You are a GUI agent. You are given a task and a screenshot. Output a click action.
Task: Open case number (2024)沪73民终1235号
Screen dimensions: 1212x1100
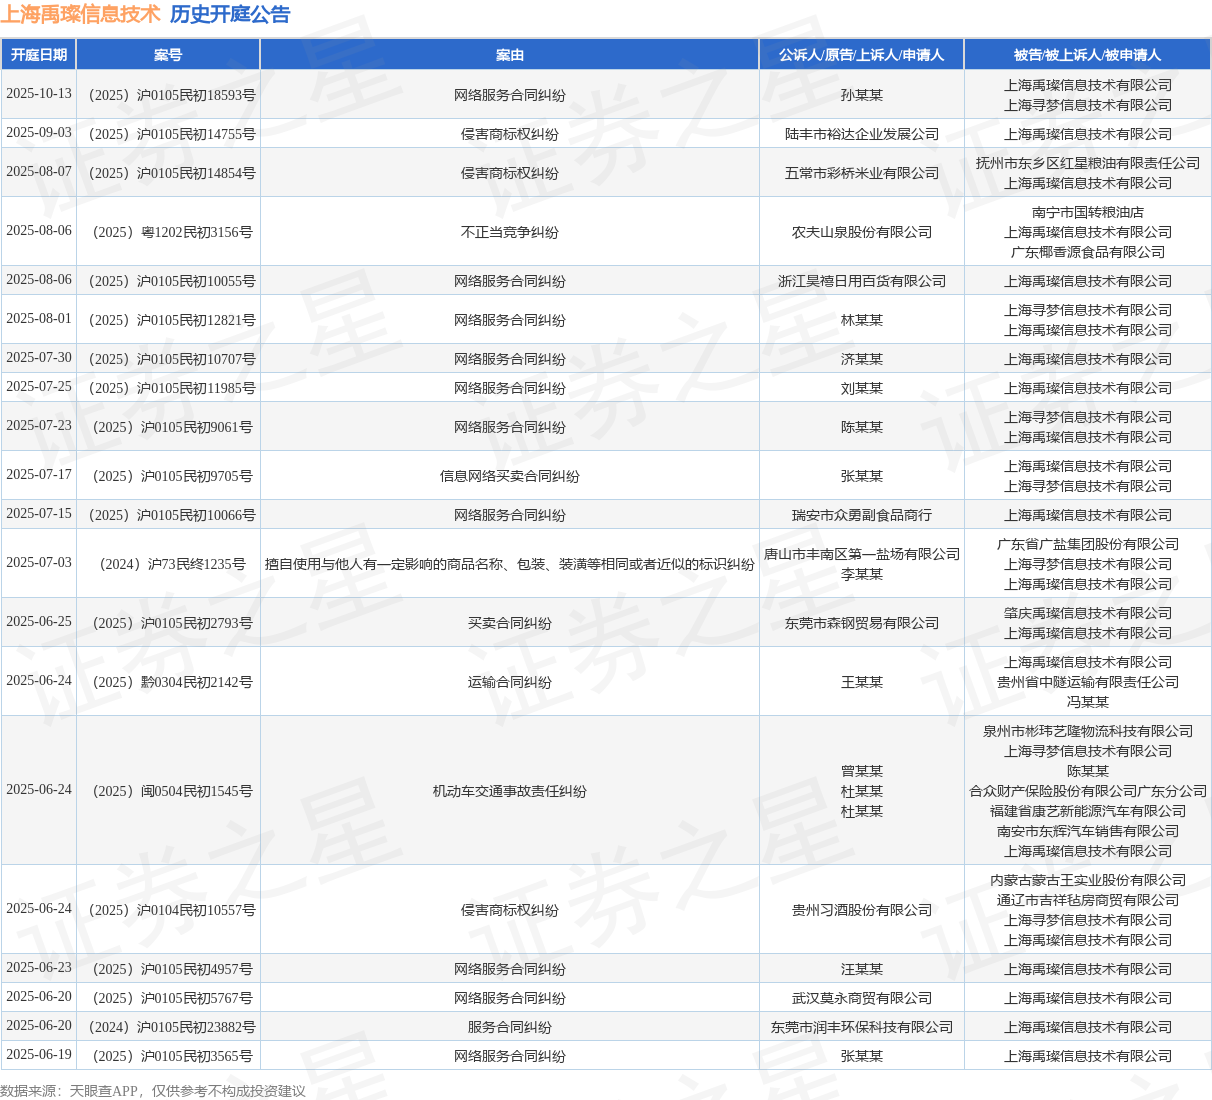tap(169, 564)
